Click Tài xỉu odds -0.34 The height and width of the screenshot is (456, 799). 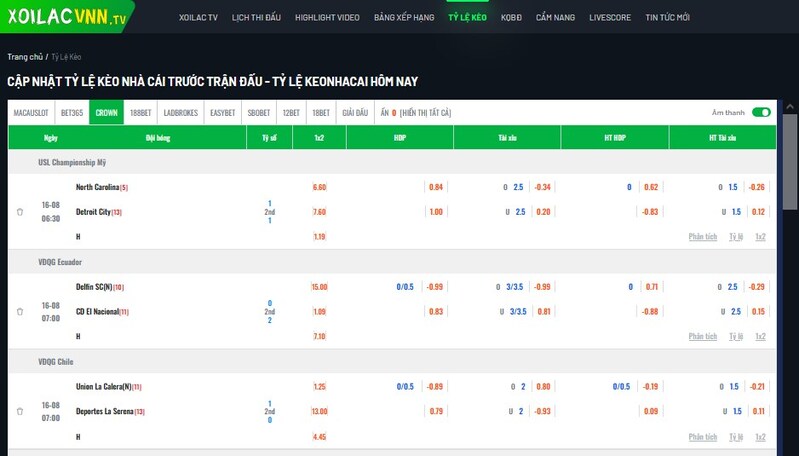click(543, 187)
